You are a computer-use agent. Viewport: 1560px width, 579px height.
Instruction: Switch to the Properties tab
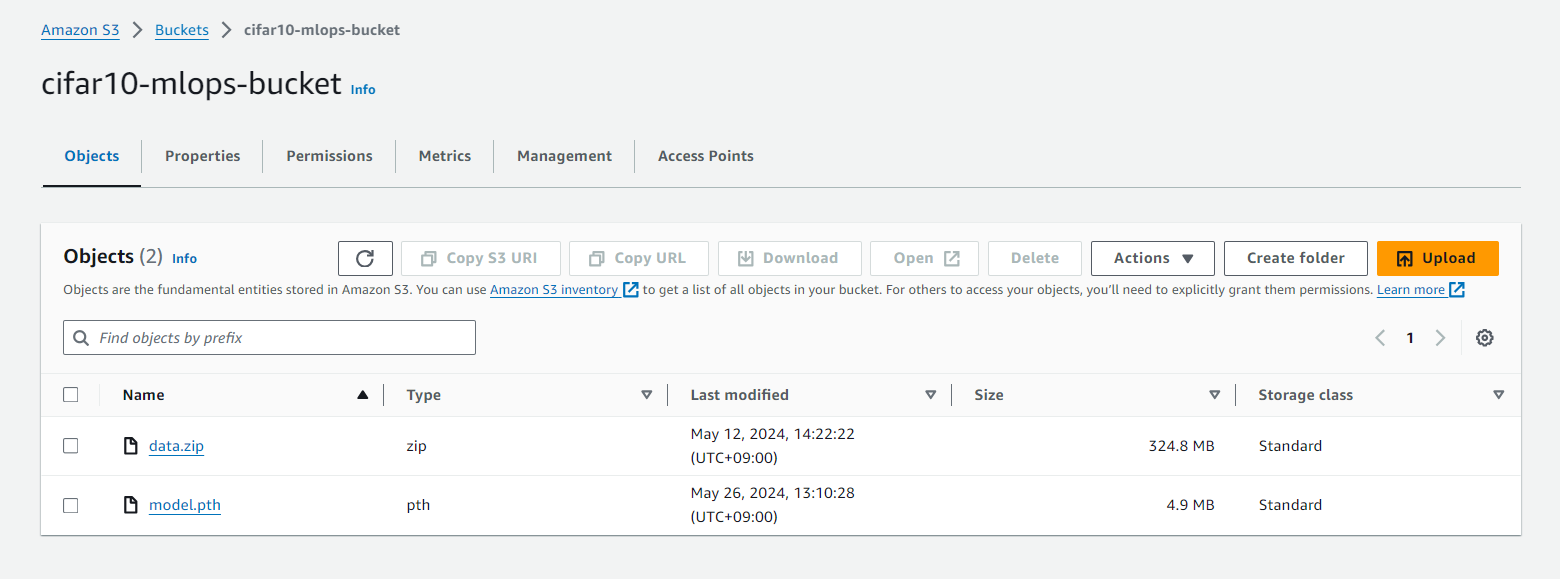click(x=202, y=156)
